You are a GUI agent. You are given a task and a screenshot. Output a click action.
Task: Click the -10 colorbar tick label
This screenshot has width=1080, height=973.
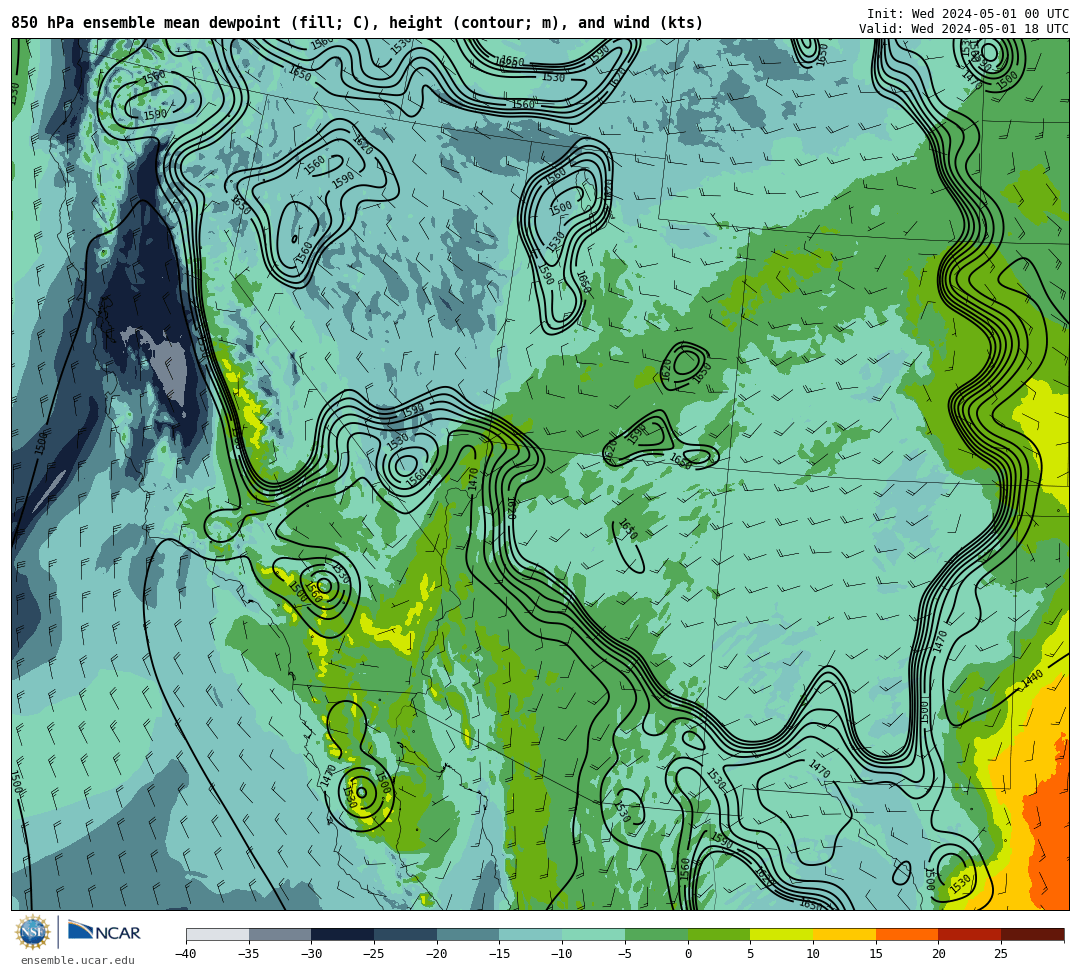click(561, 954)
